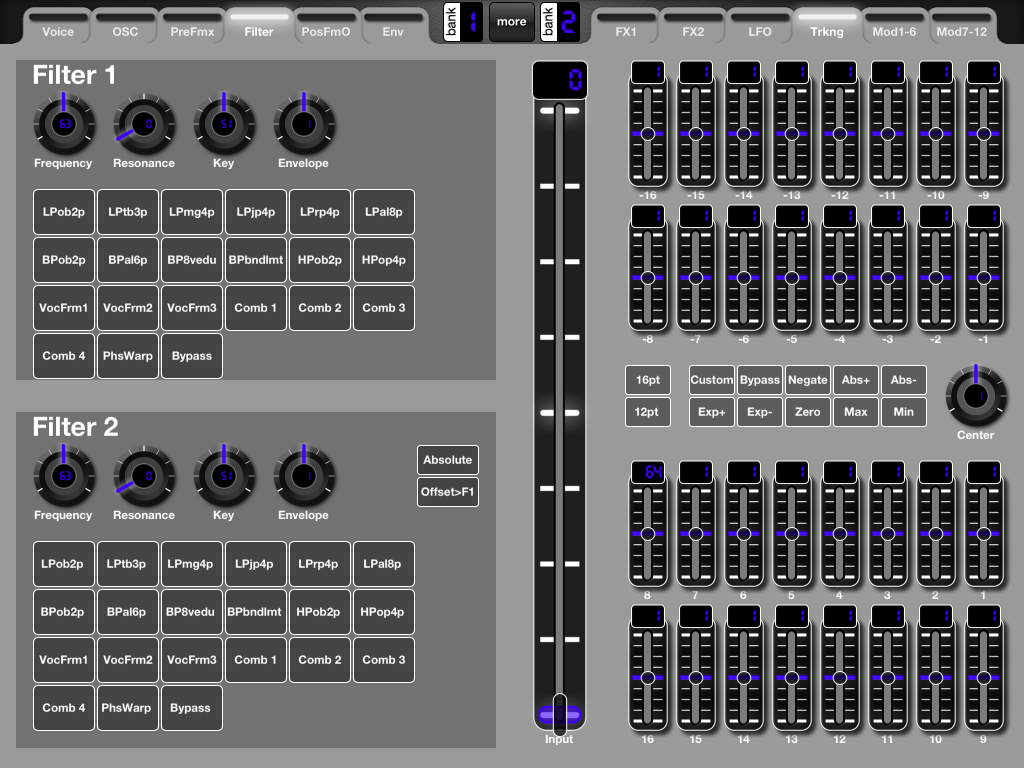Click tracking slider 8 handle
The width and height of the screenshot is (1024, 768).
(648, 534)
